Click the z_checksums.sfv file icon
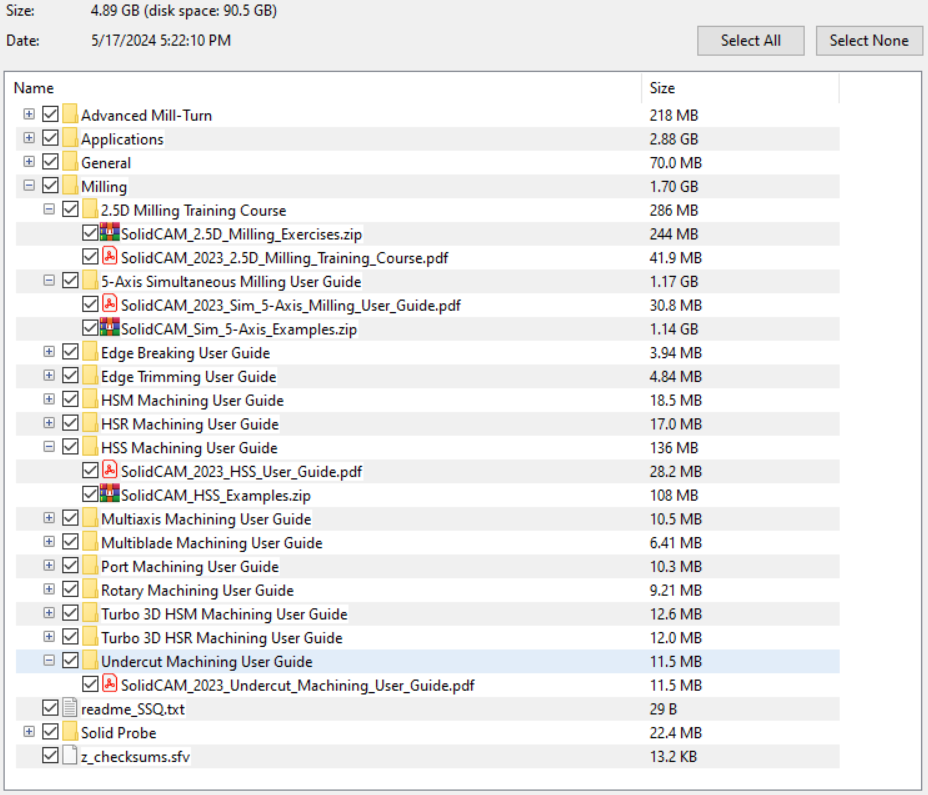Screen dimensions: 928x795 tap(70, 755)
